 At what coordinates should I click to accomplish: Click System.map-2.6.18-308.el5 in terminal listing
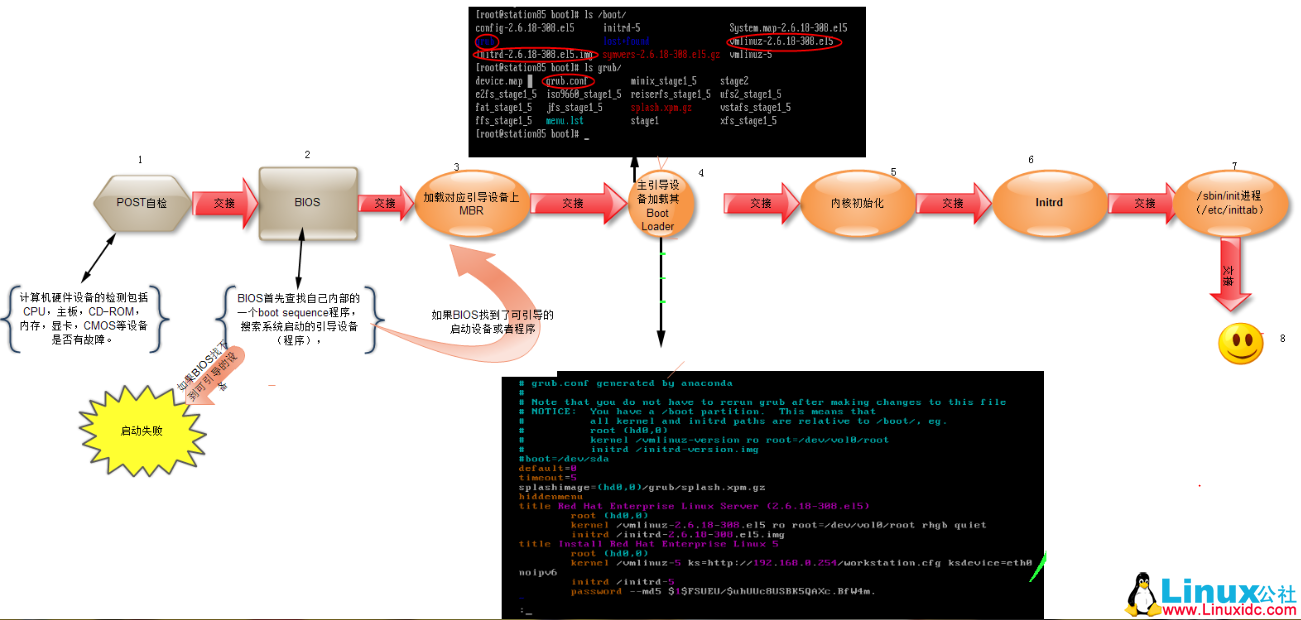point(788,28)
